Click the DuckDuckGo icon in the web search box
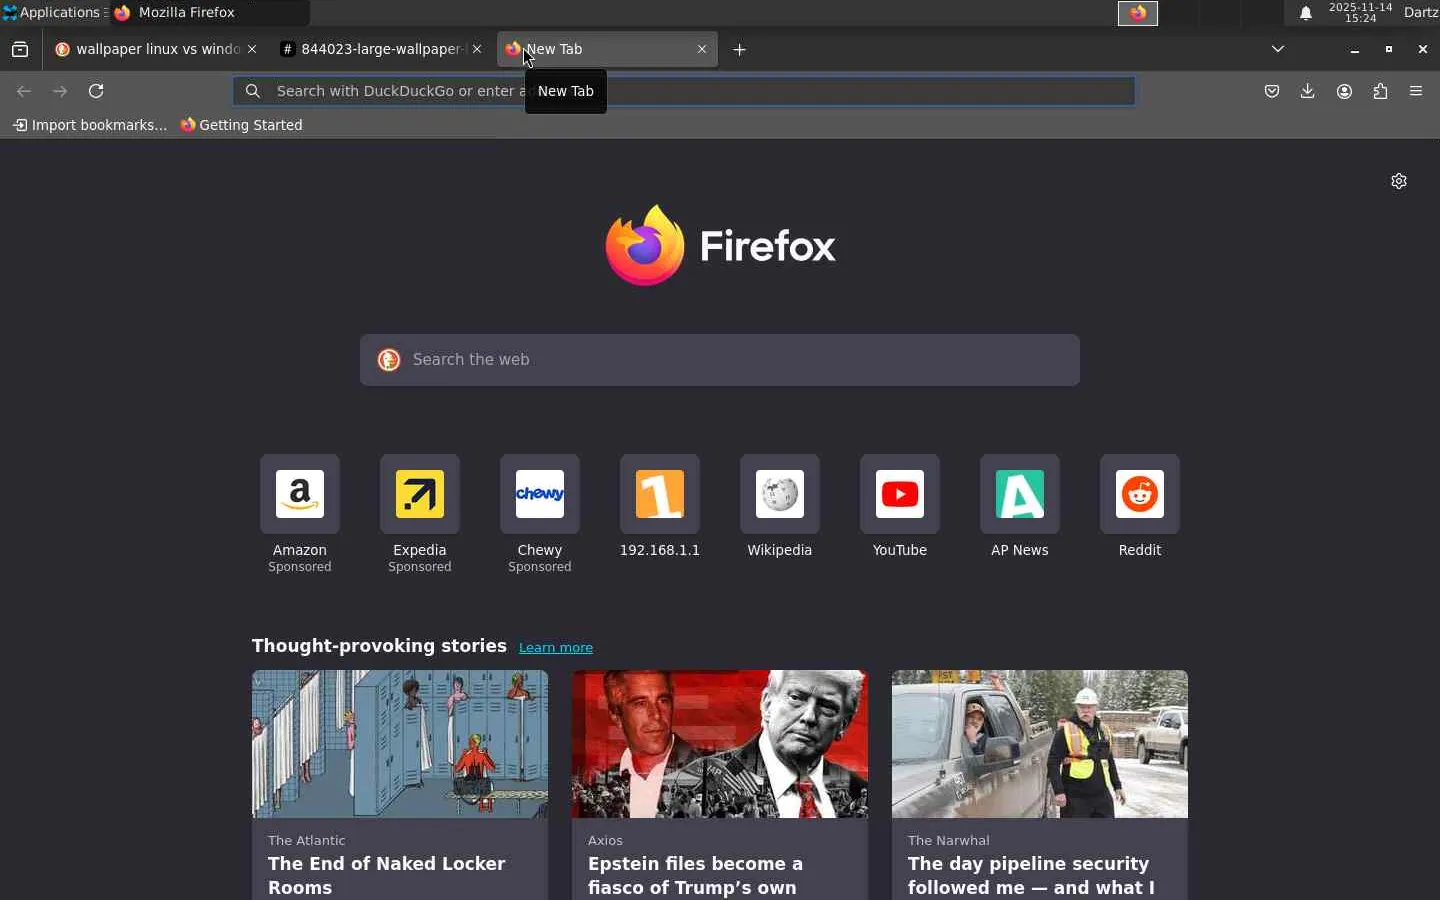Image resolution: width=1440 pixels, height=900 pixels. pyautogui.click(x=389, y=360)
